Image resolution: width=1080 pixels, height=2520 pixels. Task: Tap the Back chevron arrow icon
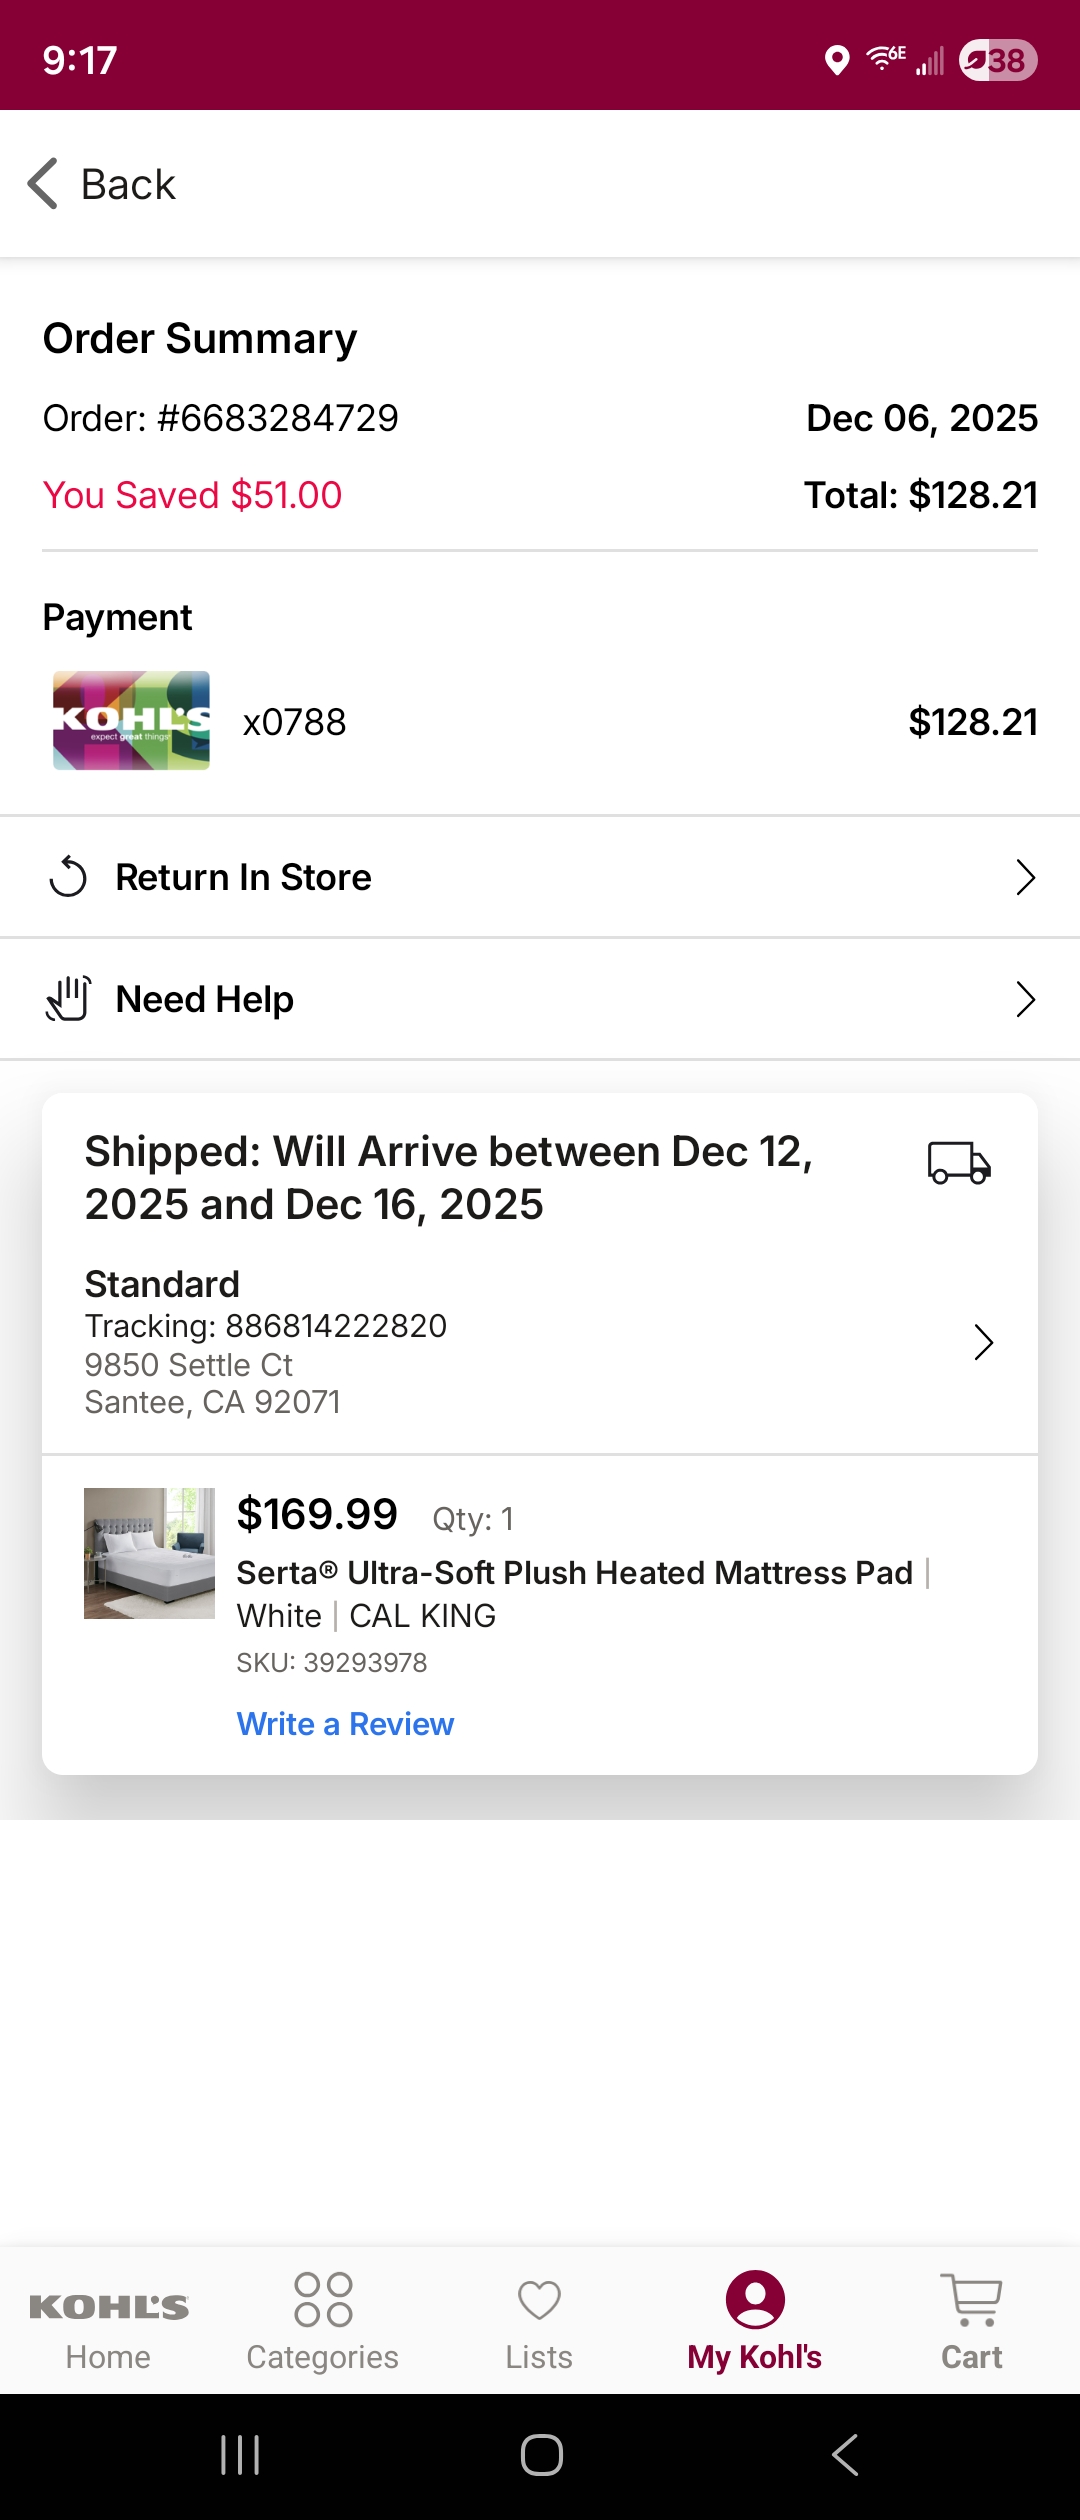pos(43,184)
